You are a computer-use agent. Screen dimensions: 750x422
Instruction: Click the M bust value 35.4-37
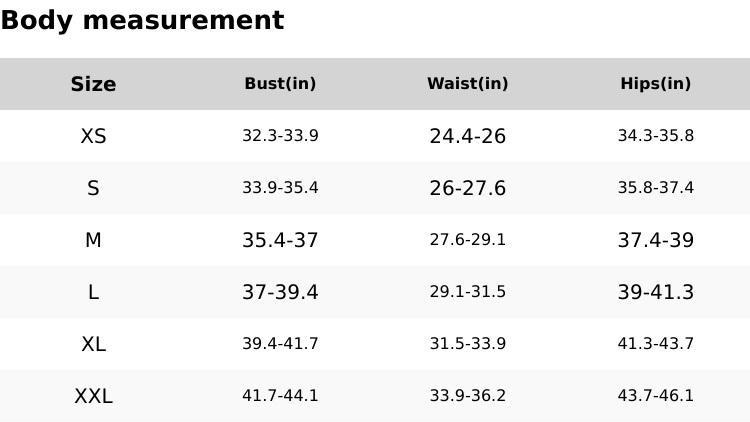(280, 240)
